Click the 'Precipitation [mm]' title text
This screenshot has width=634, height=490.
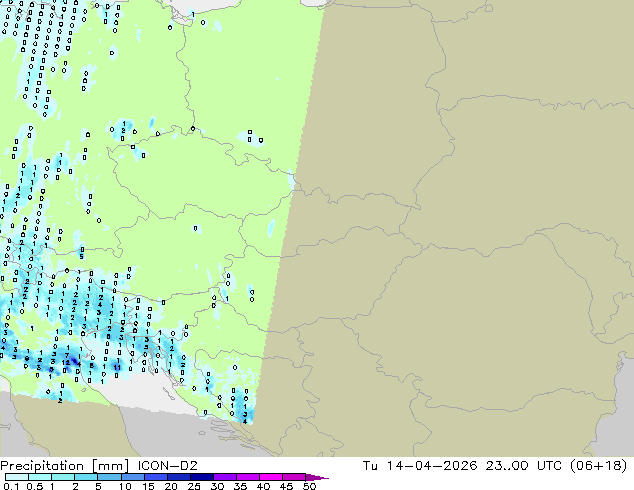click(x=65, y=466)
